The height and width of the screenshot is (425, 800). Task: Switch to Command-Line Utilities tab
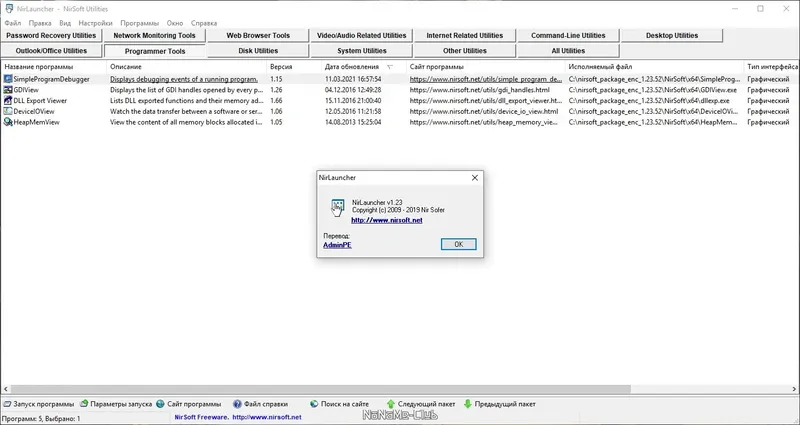(568, 35)
